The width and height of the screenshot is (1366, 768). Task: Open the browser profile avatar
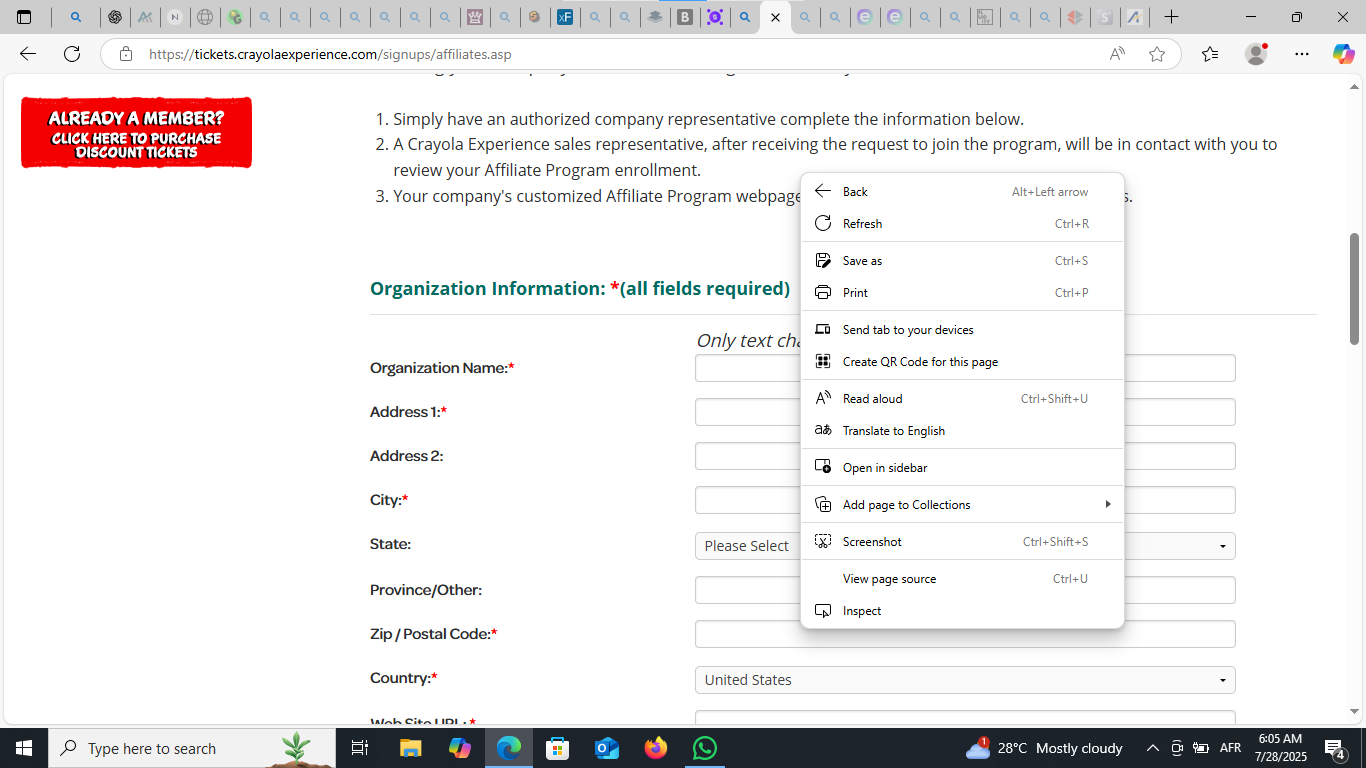(1256, 54)
